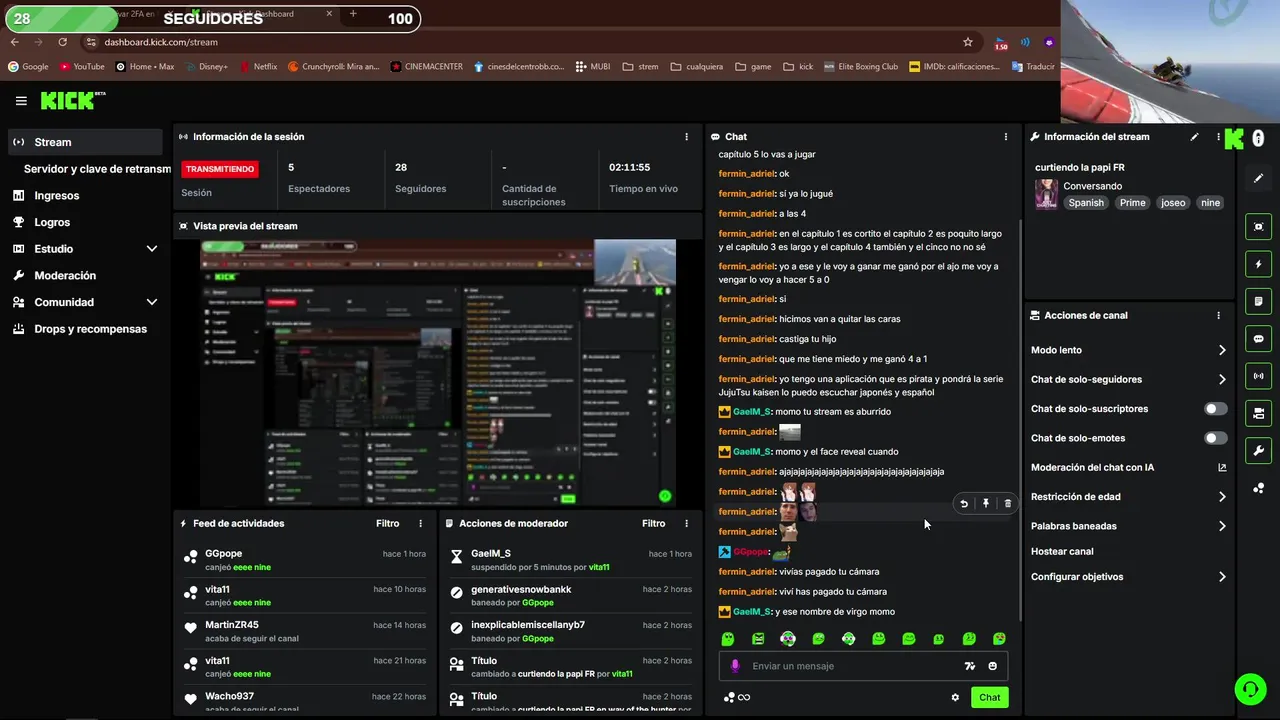Image resolution: width=1280 pixels, height=720 pixels.
Task: Click the microphone icon in message box
Action: pos(735,666)
